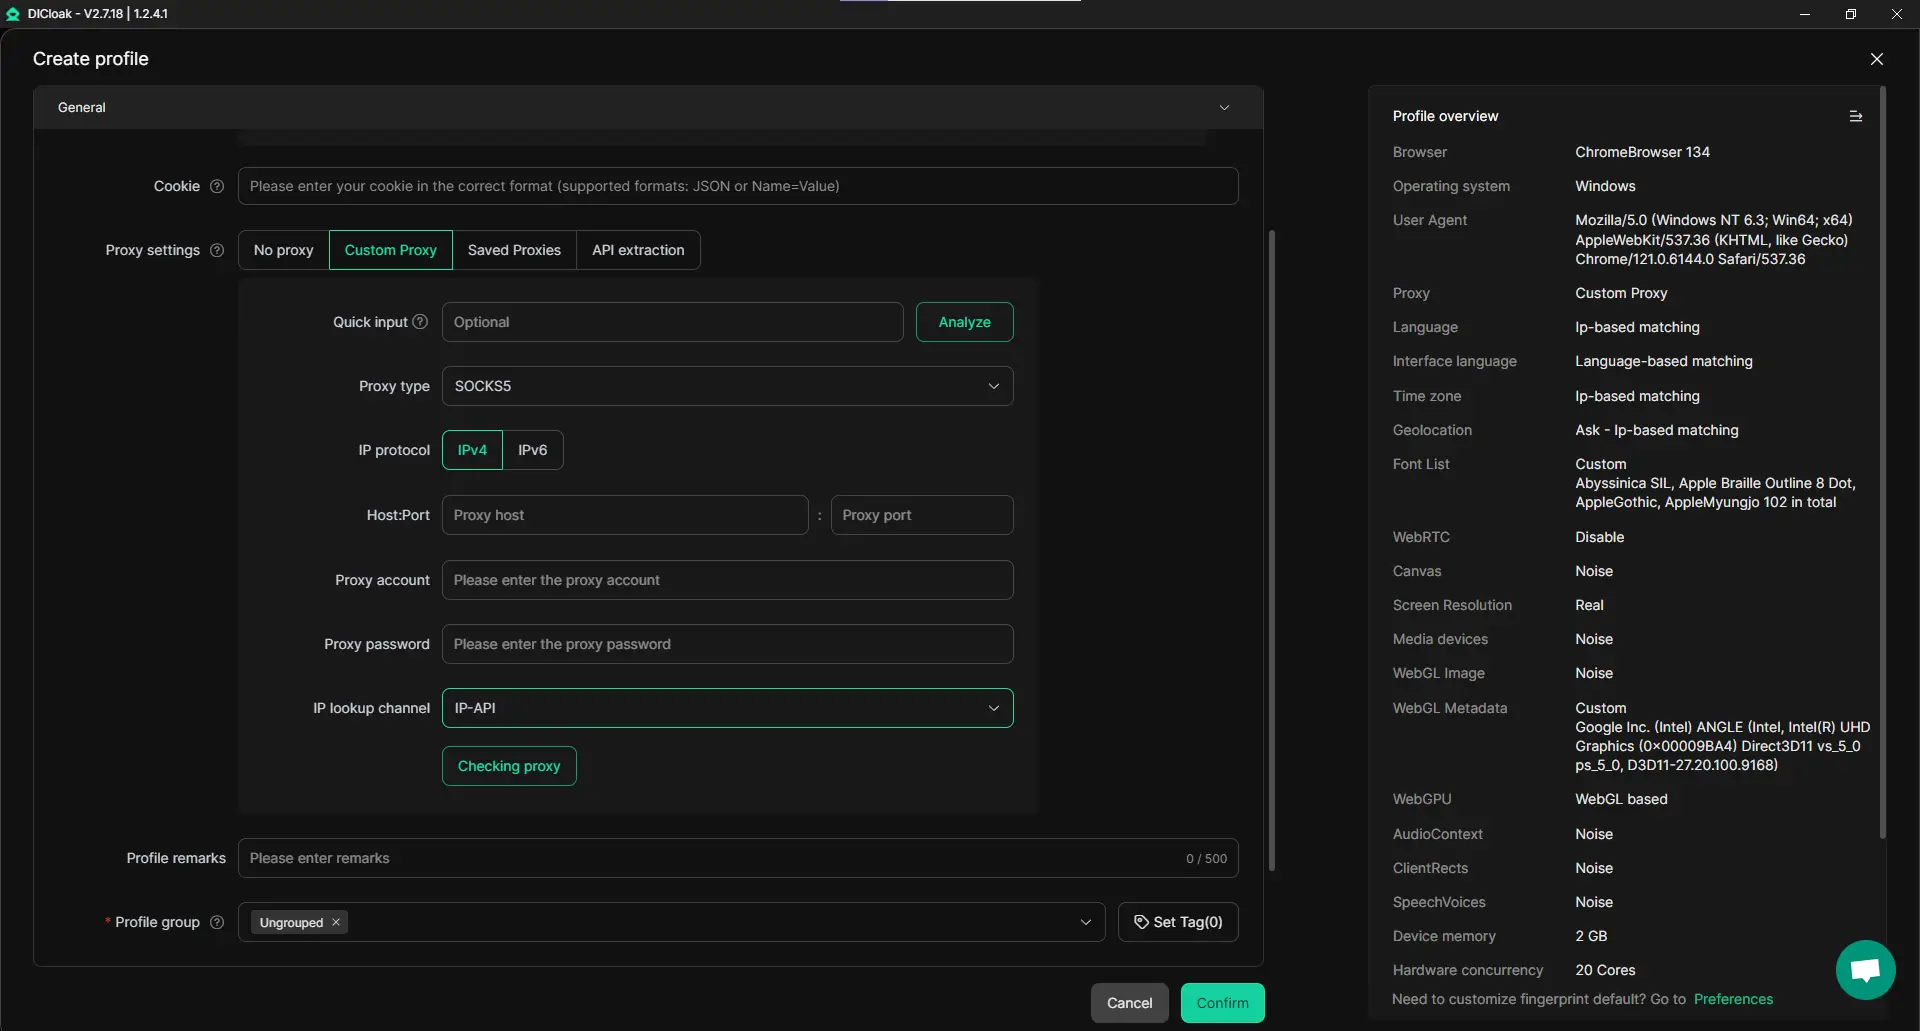Click the form's vertical scrollbar
Viewport: 1920px width, 1031px height.
[x=1271, y=550]
